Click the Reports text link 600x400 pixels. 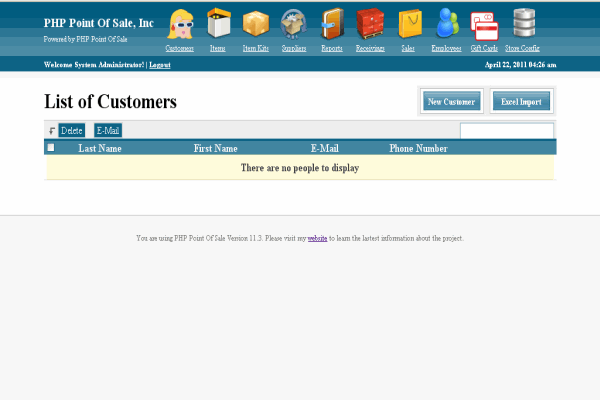click(x=332, y=48)
